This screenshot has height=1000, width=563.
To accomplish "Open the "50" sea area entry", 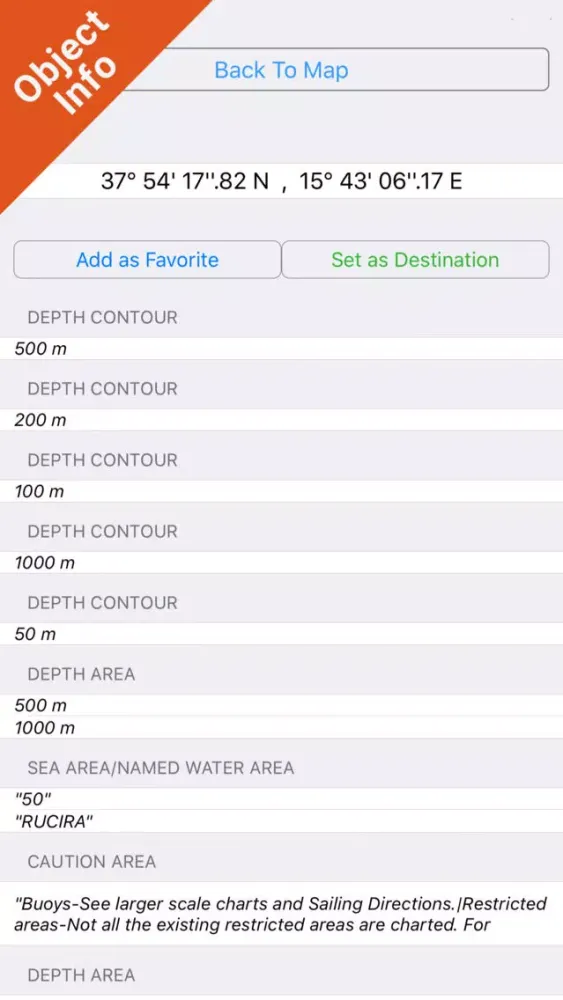I will tap(281, 799).
